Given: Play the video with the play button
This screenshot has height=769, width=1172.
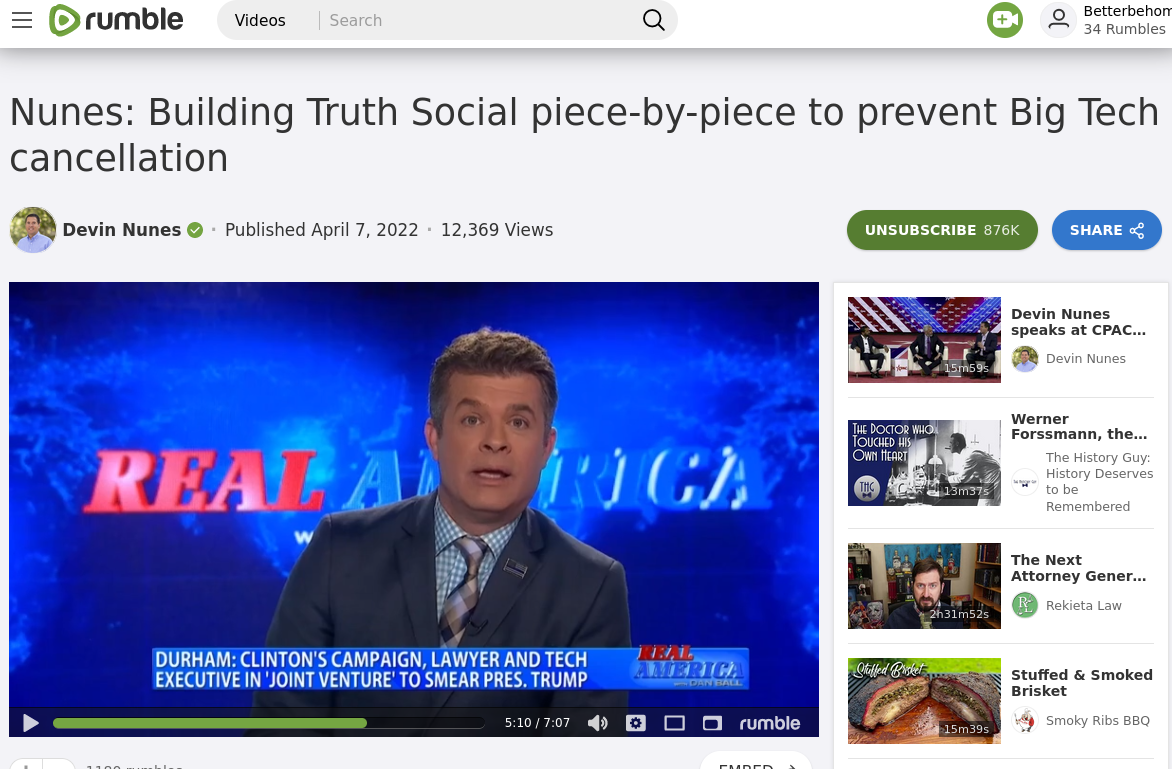Looking at the screenshot, I should 31,723.
